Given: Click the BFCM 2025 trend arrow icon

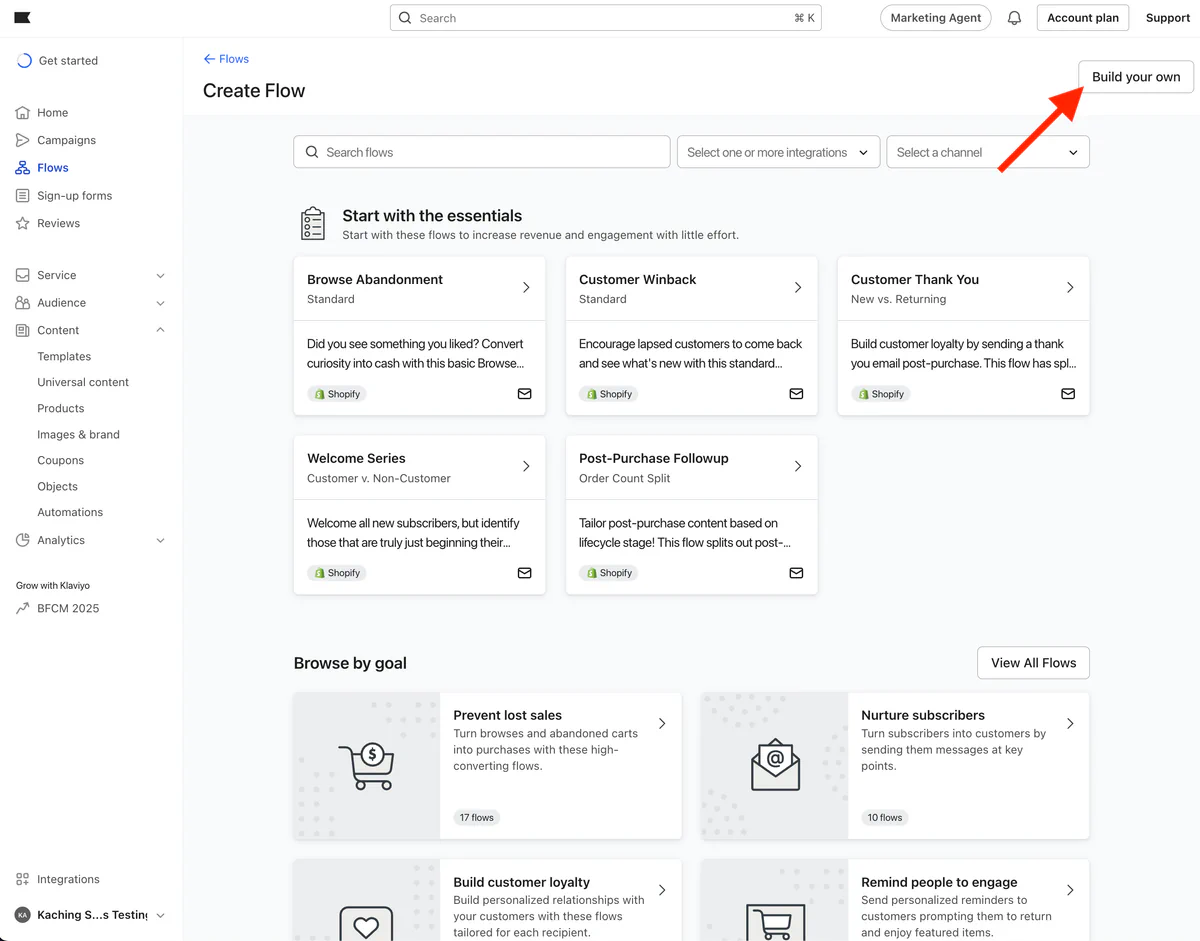Looking at the screenshot, I should (x=23, y=608).
